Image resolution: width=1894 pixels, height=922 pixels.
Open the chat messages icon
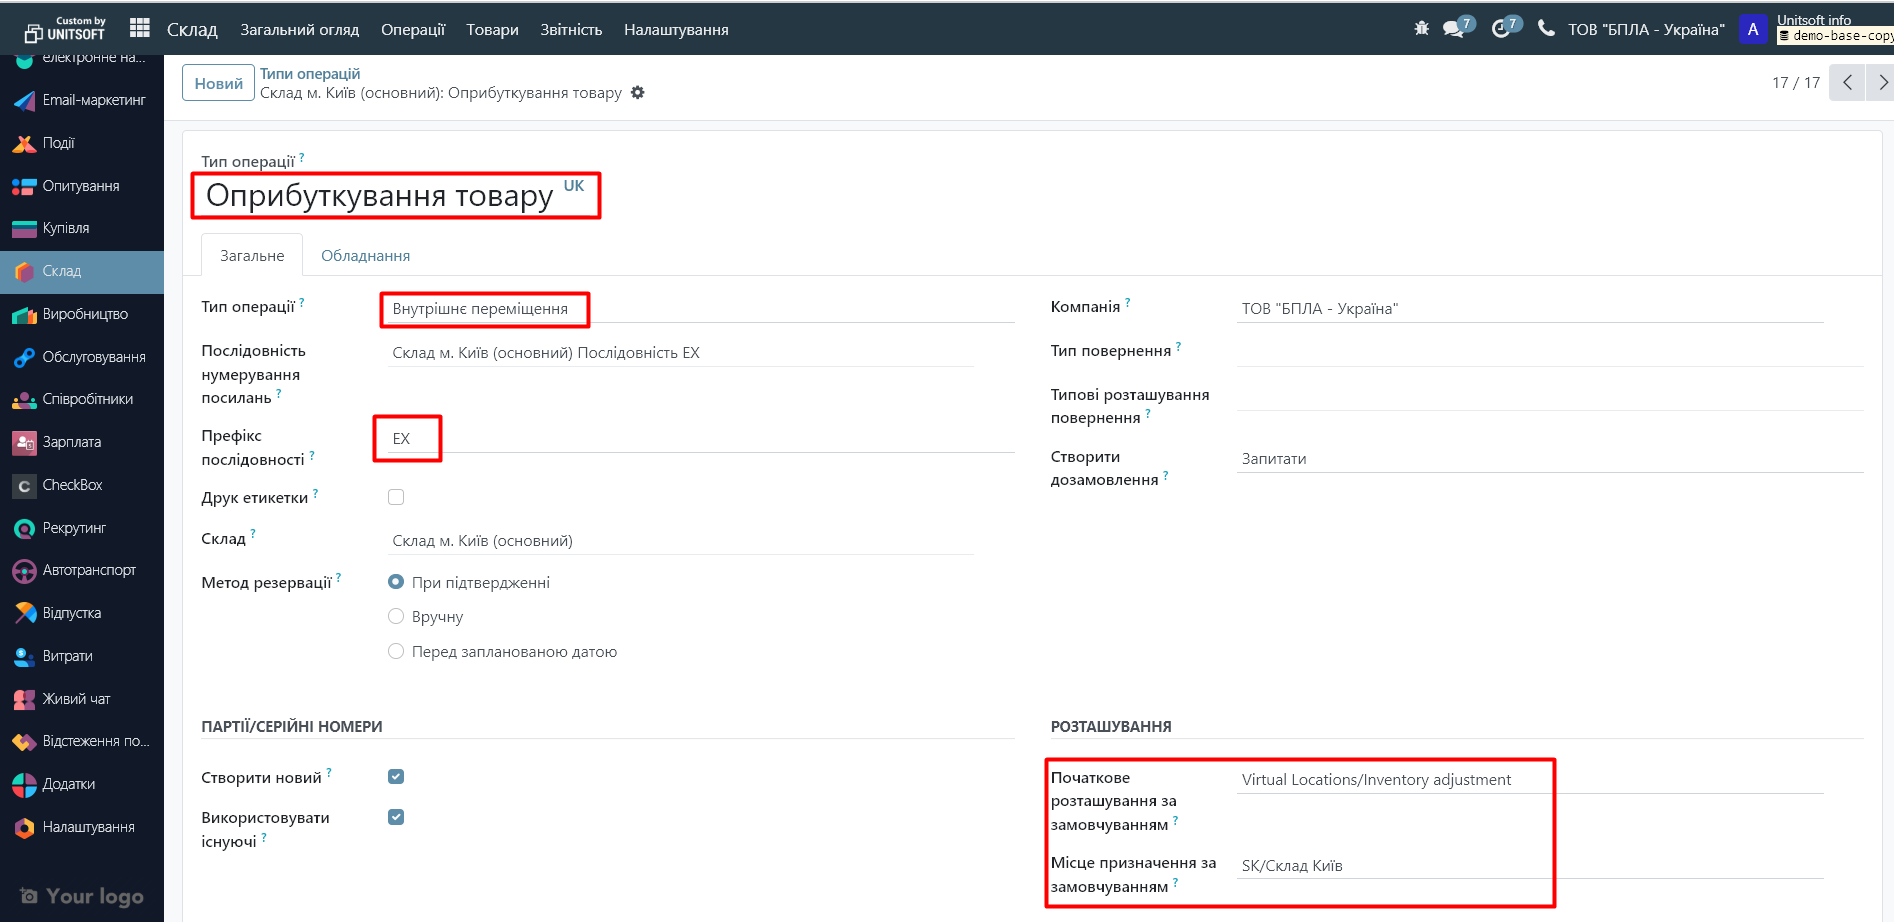(1454, 29)
